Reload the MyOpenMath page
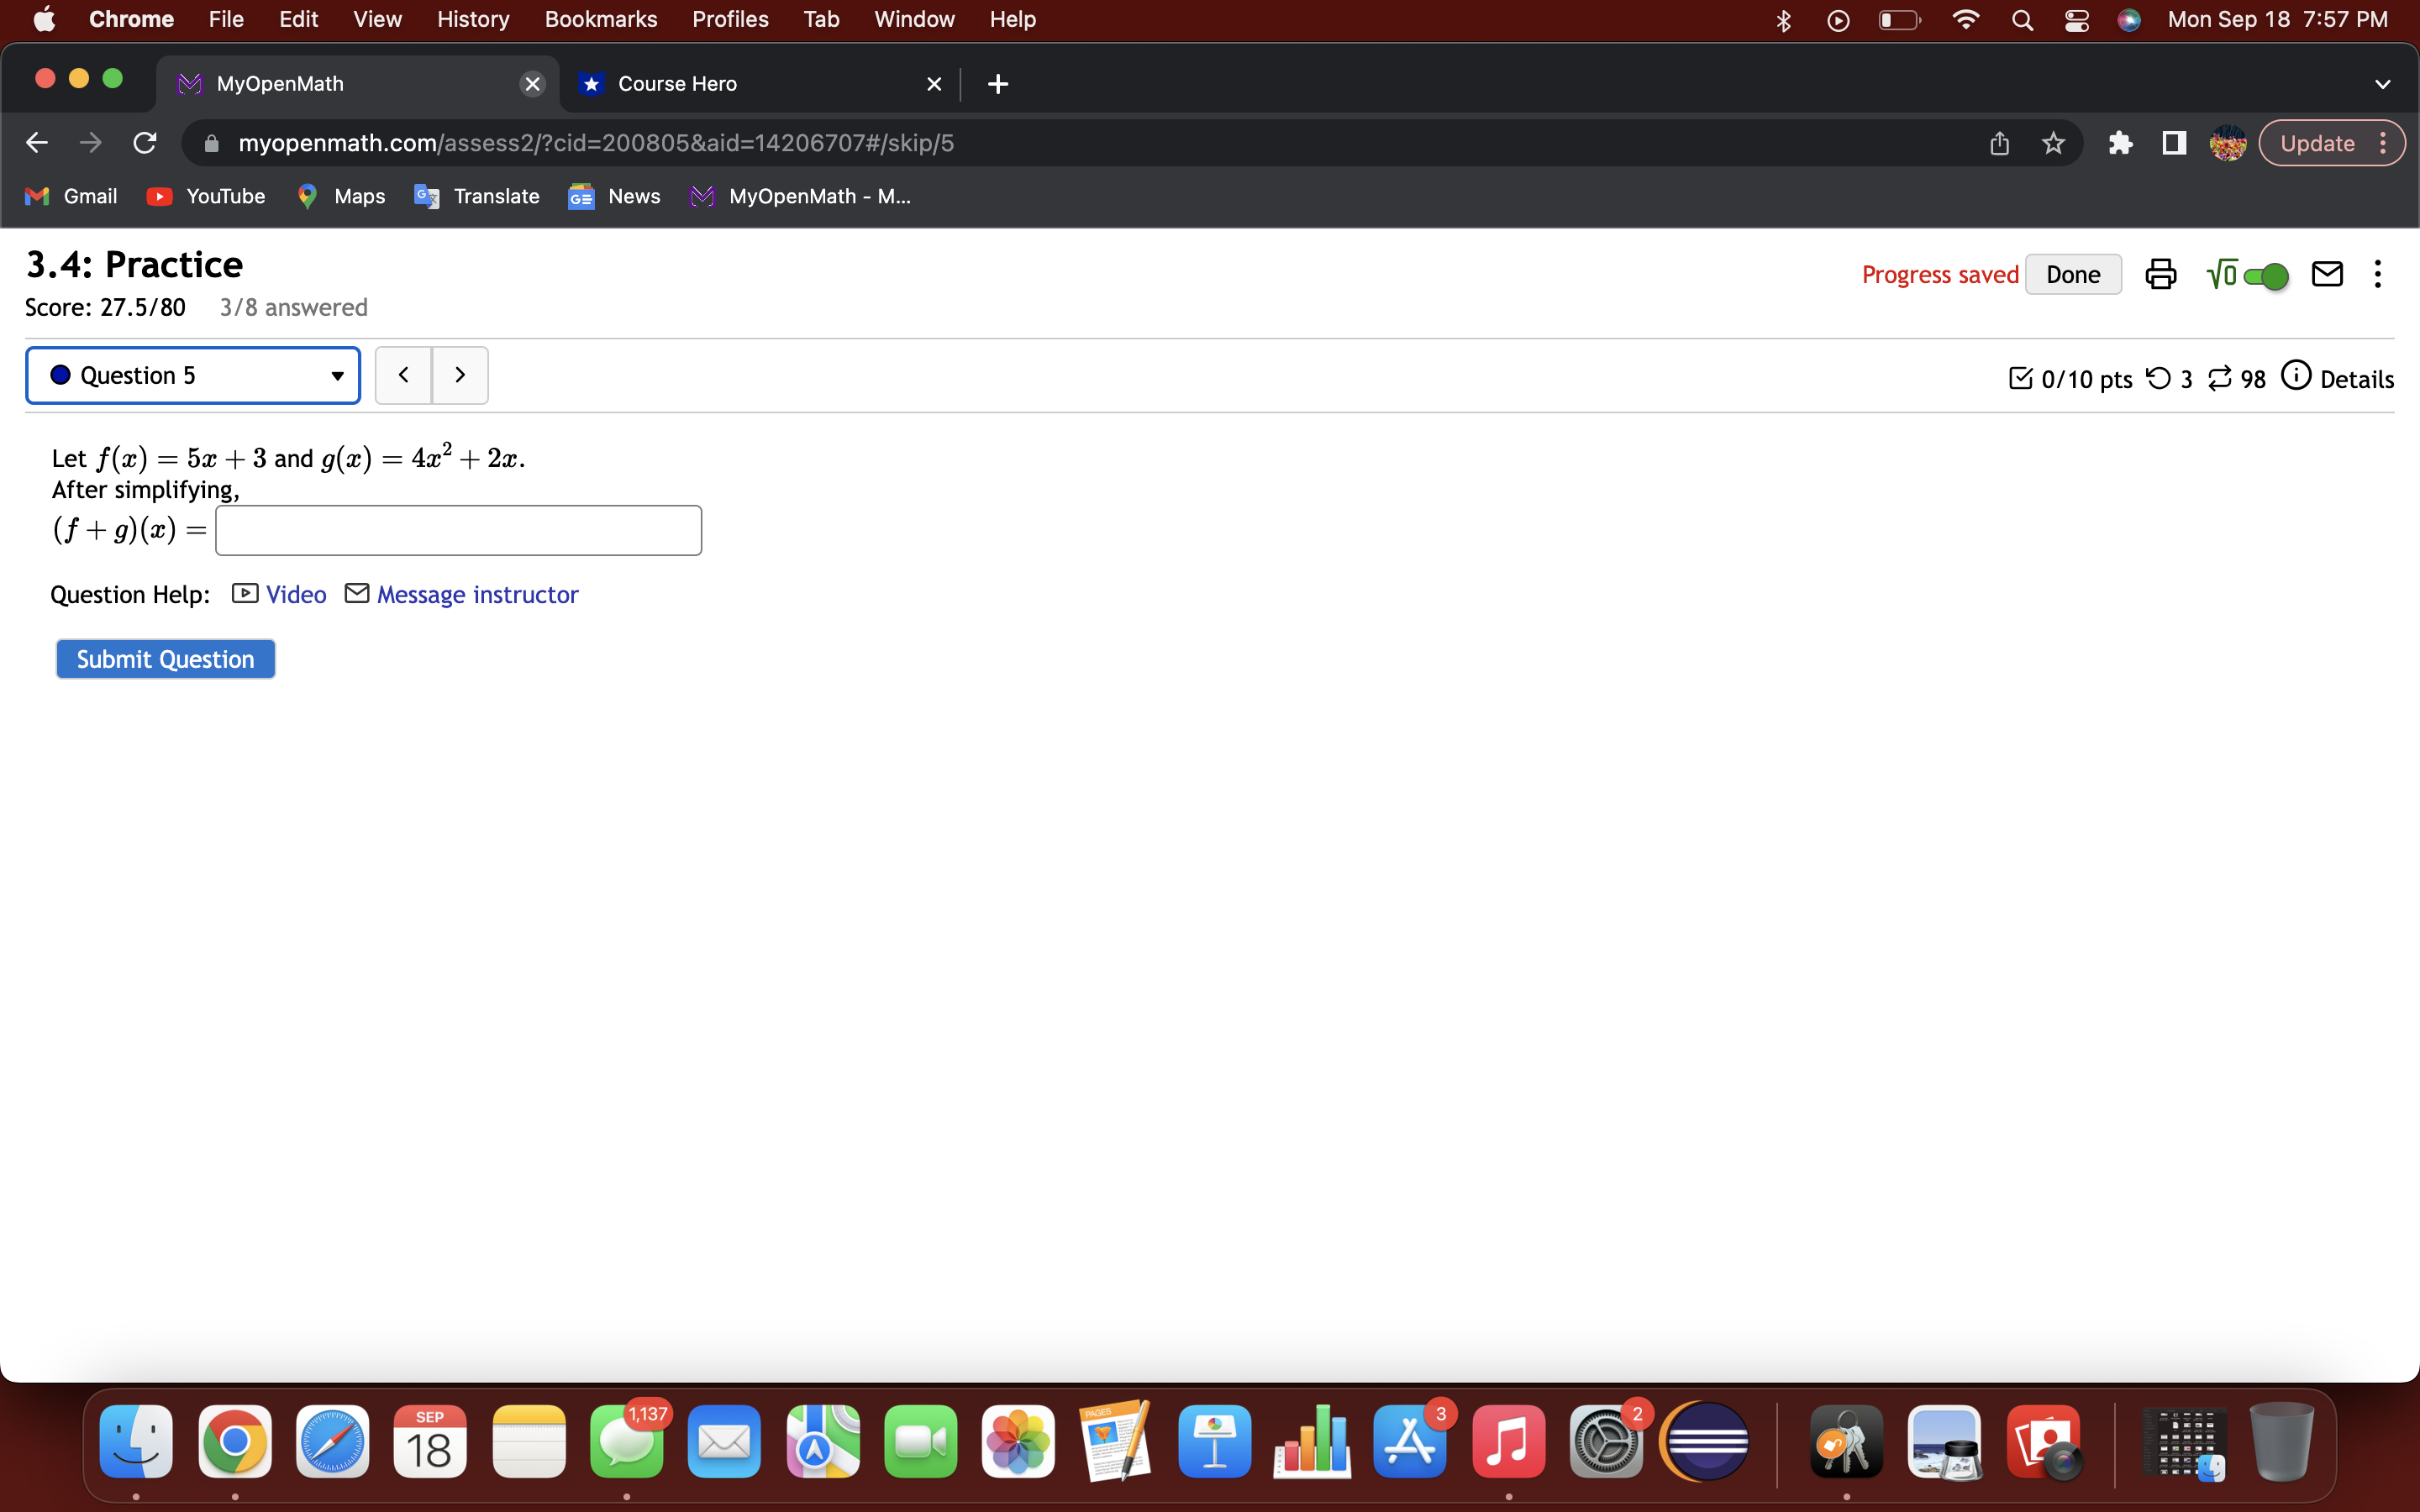 click(x=144, y=142)
